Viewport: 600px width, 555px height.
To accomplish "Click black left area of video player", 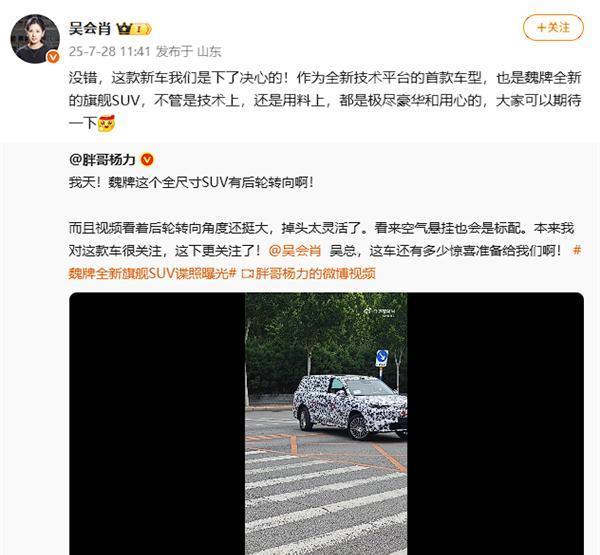I will tap(157, 424).
